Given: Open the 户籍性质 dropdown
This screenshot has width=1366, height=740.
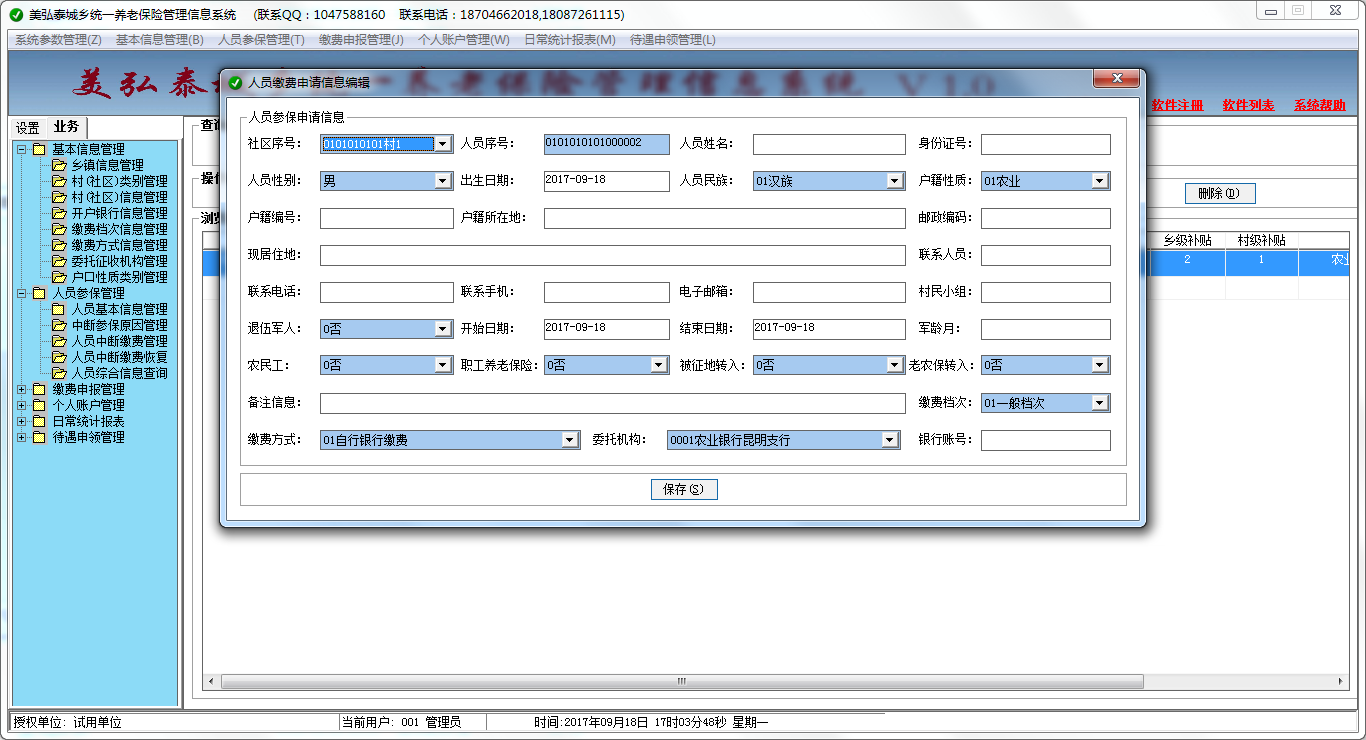Looking at the screenshot, I should click(x=1100, y=181).
